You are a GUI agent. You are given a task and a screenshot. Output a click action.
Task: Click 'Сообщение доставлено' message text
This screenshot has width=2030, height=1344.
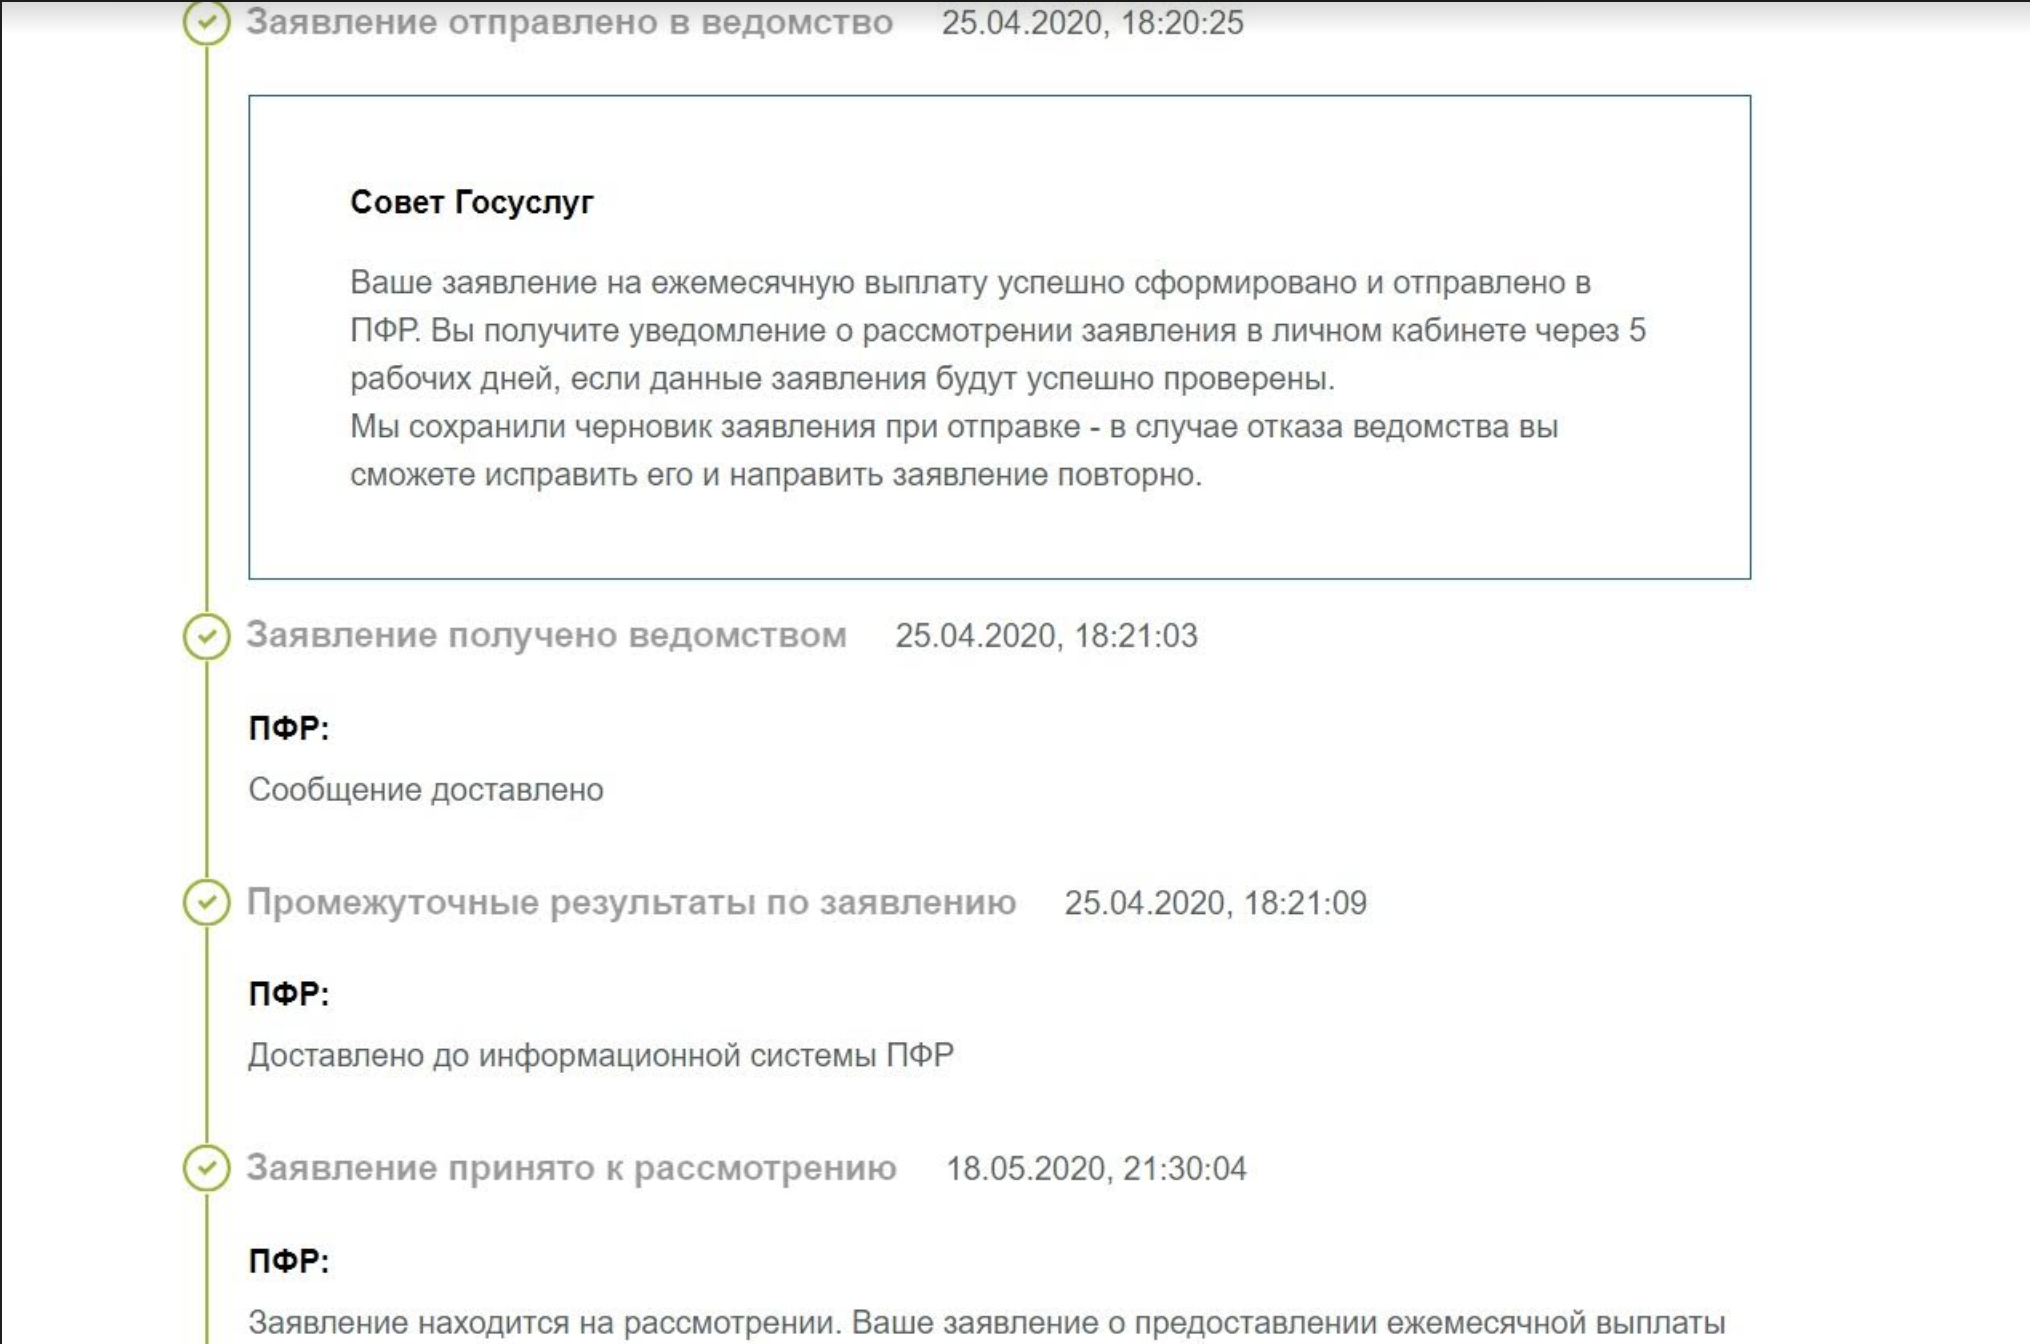(x=425, y=790)
